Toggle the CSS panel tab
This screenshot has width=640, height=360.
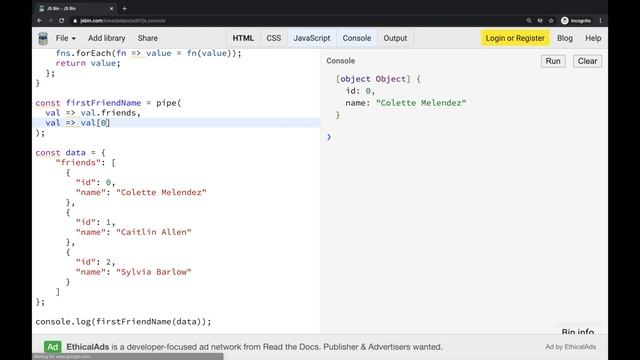273,38
